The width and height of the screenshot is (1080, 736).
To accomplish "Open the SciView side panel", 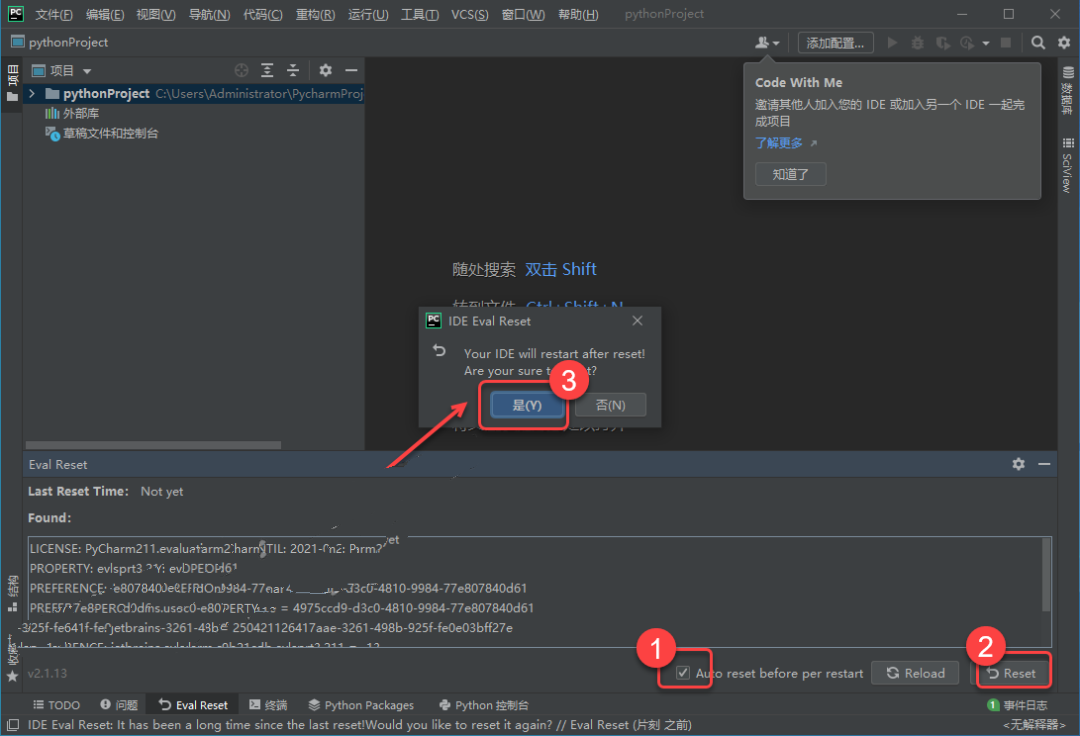I will 1068,165.
